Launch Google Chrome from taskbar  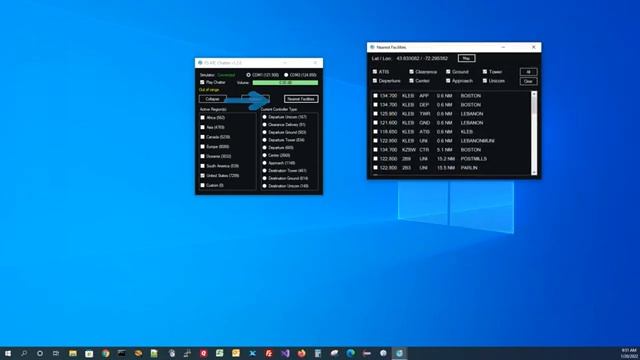(x=106, y=353)
